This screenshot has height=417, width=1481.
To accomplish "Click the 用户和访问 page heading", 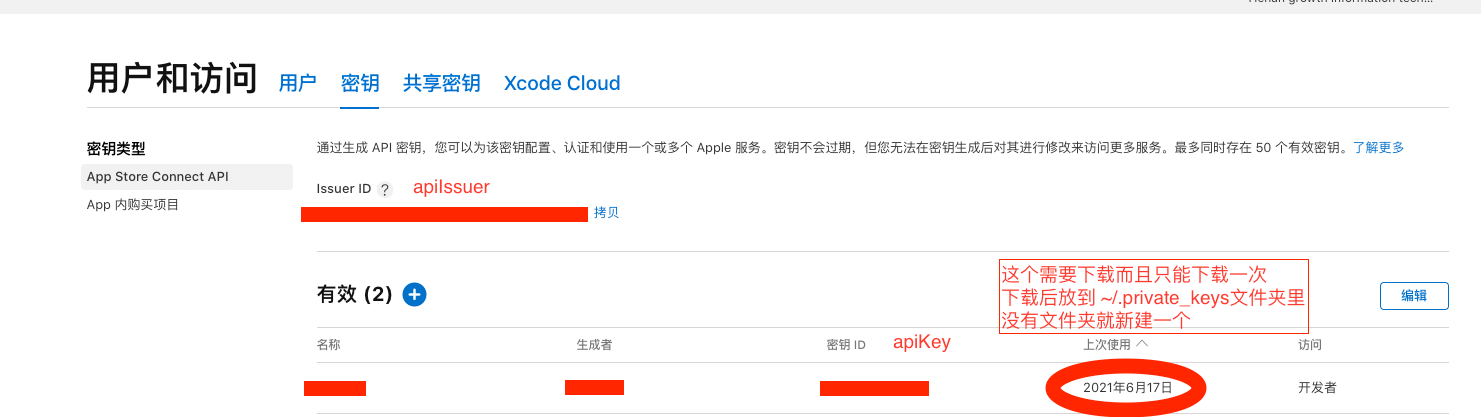I will coord(172,80).
